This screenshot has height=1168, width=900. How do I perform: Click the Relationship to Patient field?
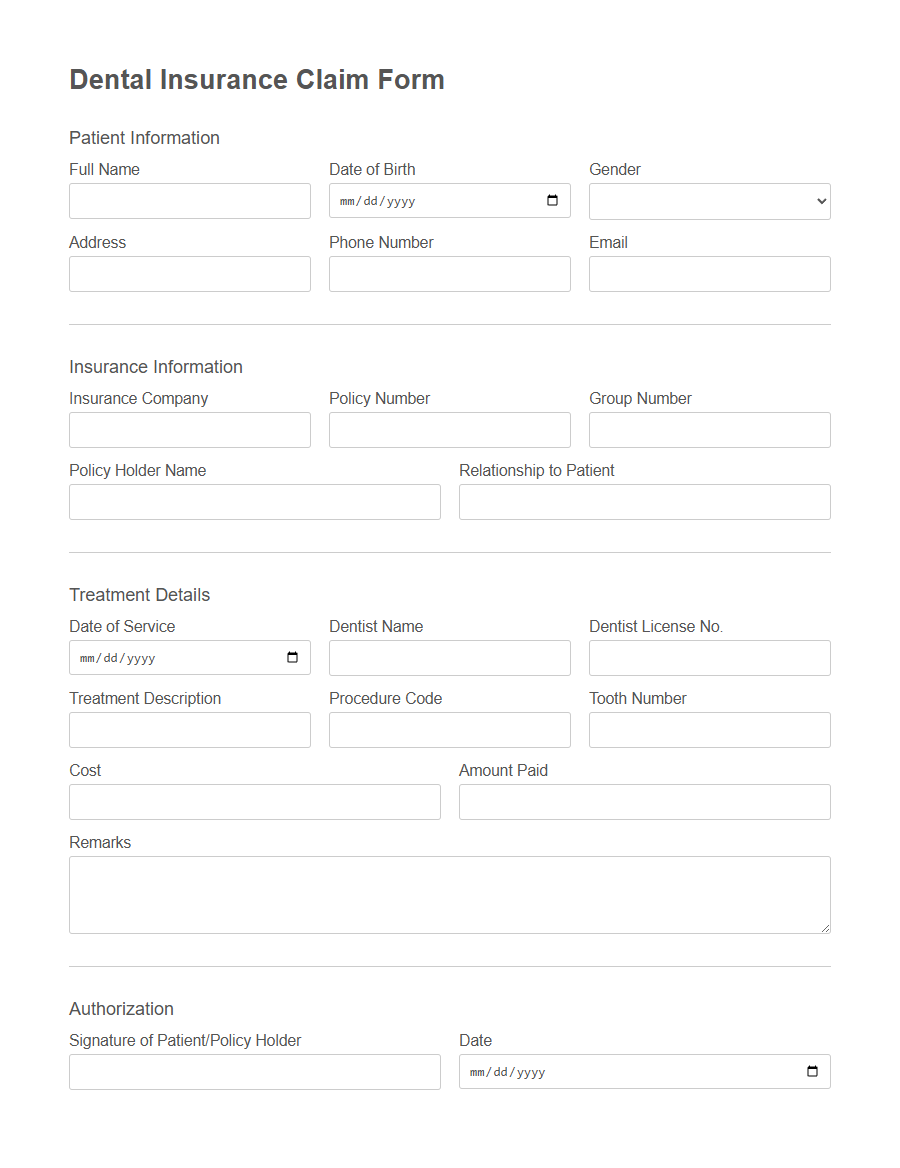(x=644, y=501)
